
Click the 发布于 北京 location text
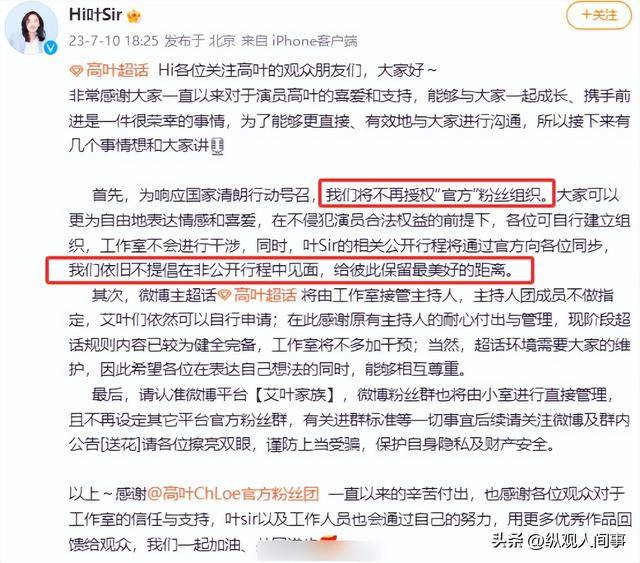200,41
